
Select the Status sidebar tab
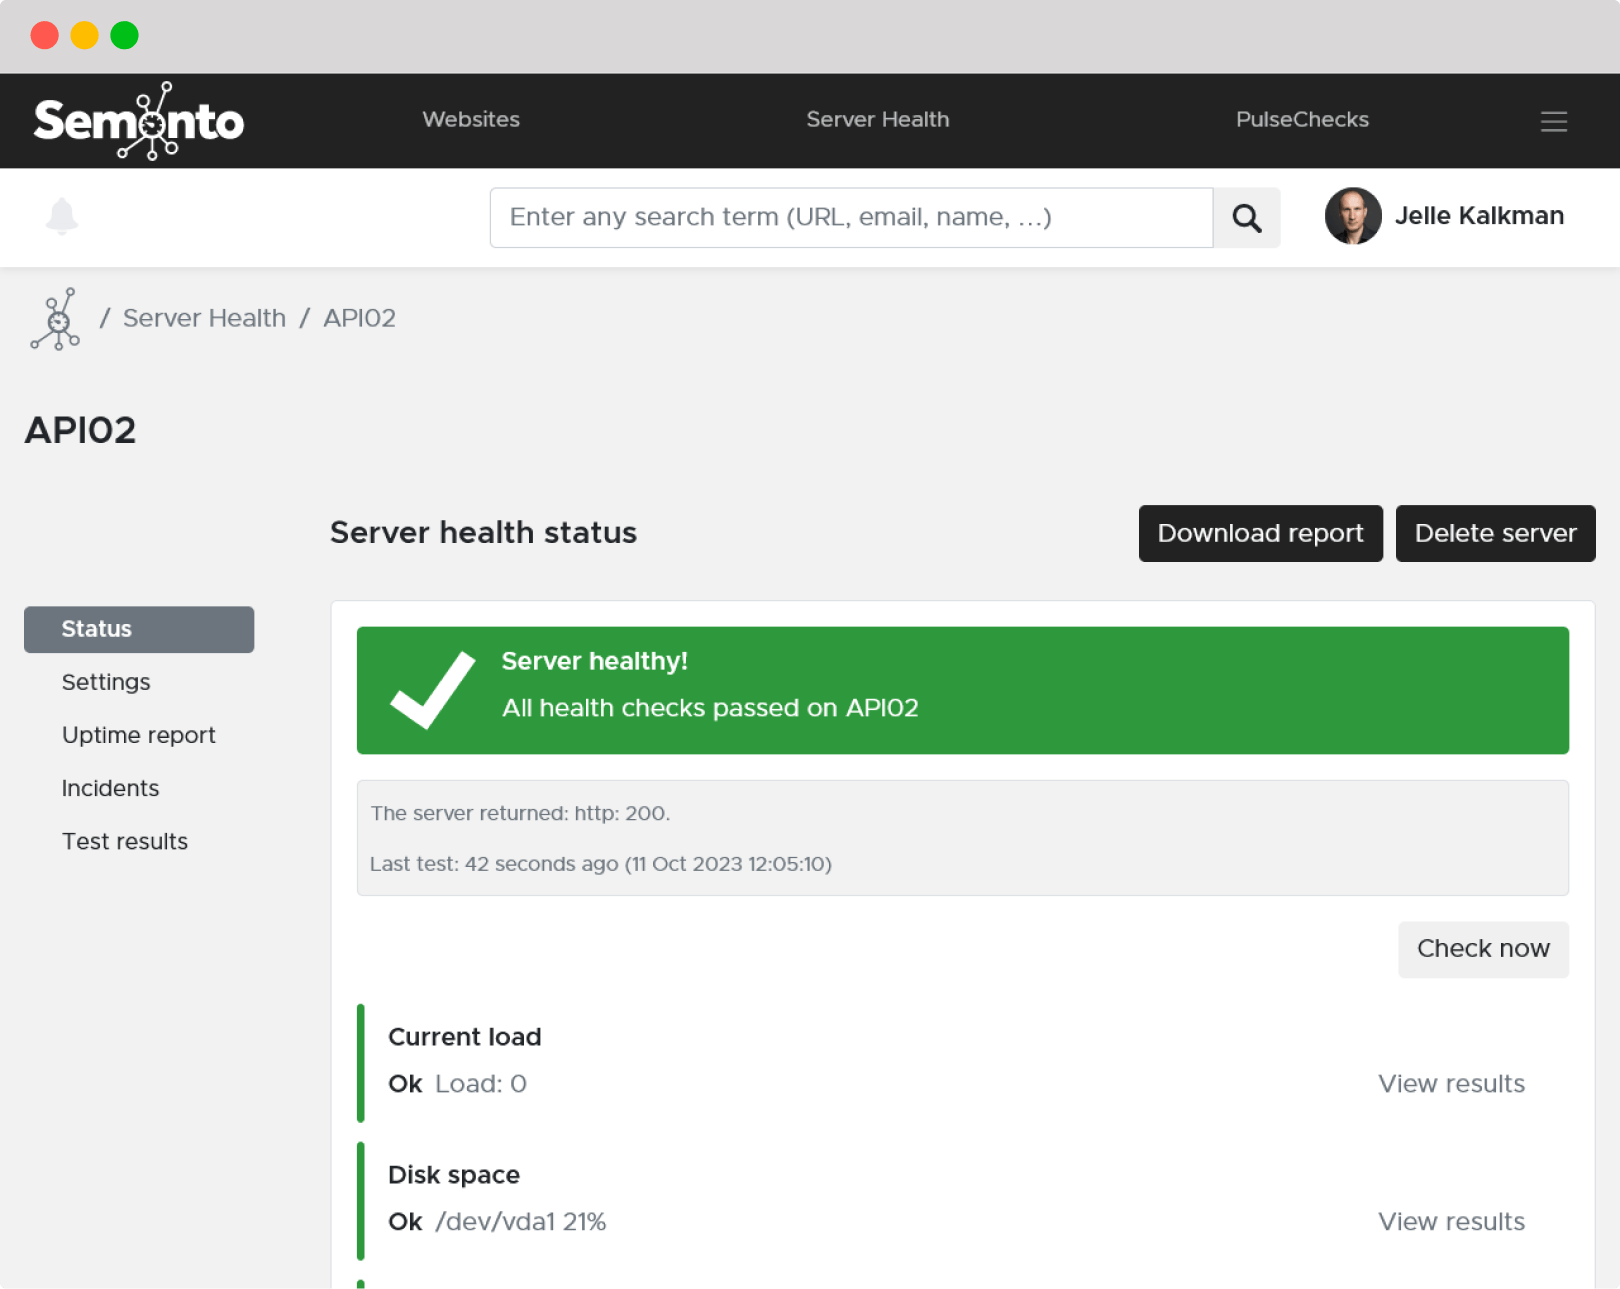[x=139, y=629]
